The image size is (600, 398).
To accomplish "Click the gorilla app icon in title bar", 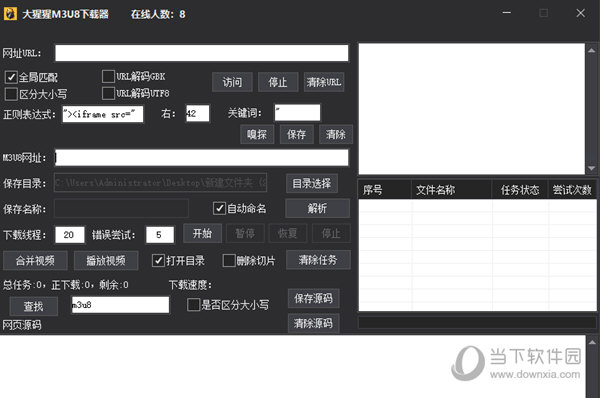I will pos(10,14).
